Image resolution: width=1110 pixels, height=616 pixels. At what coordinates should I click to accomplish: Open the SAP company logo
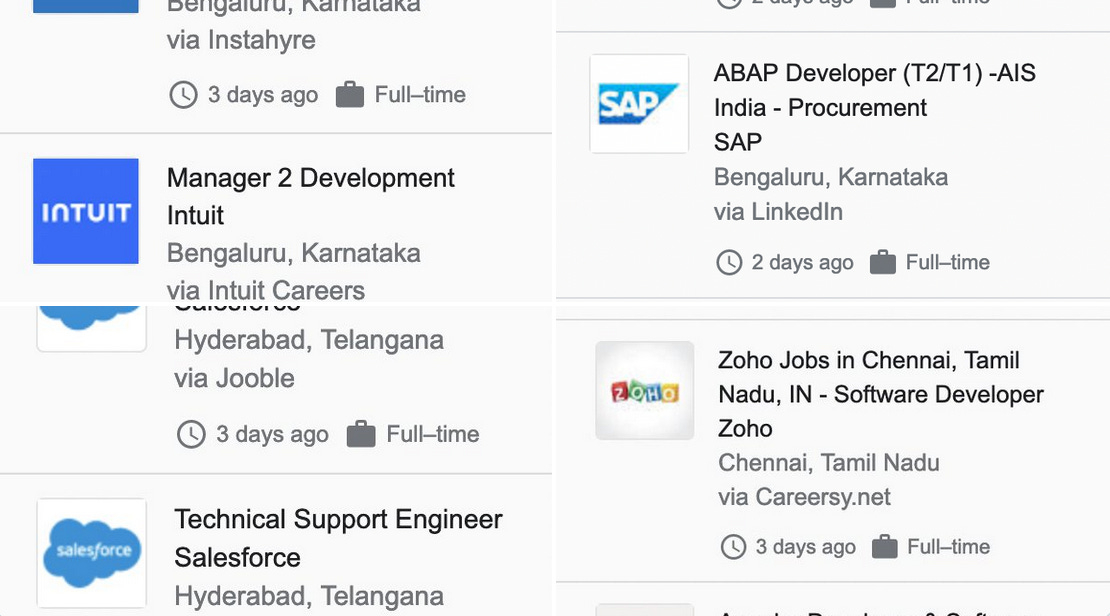(x=639, y=103)
